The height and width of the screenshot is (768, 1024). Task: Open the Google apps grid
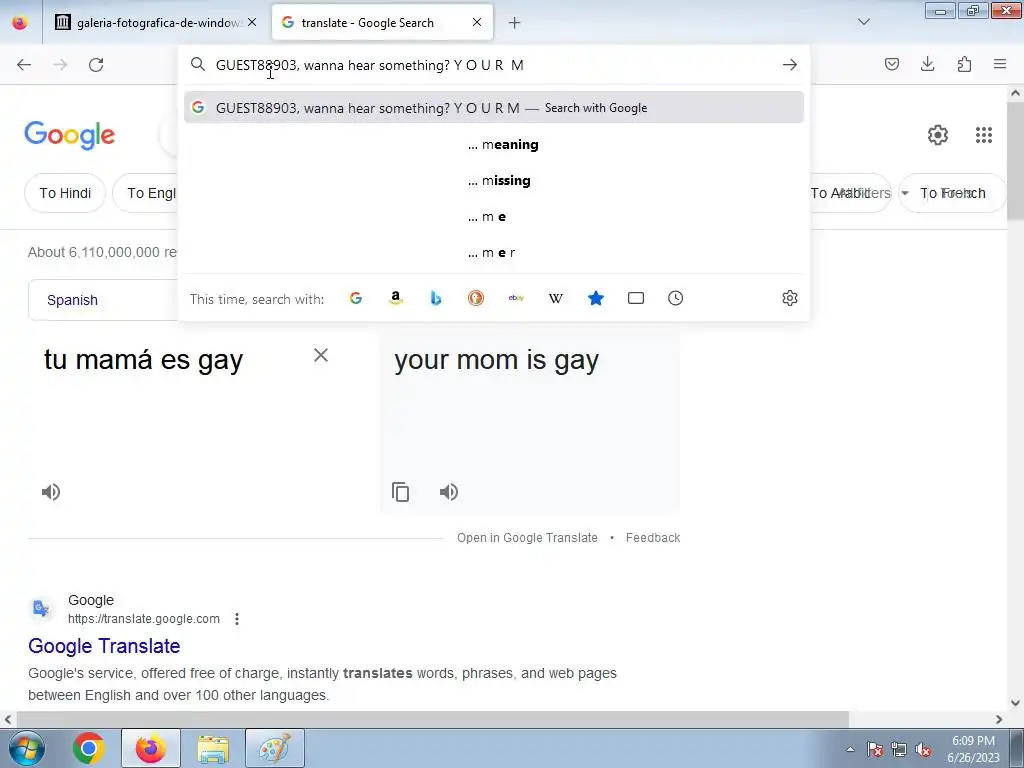[984, 135]
